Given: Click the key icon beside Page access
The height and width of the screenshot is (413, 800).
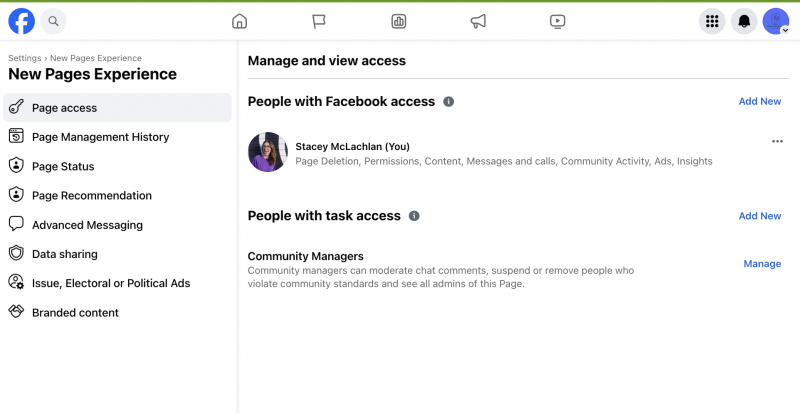Looking at the screenshot, I should tap(16, 107).
